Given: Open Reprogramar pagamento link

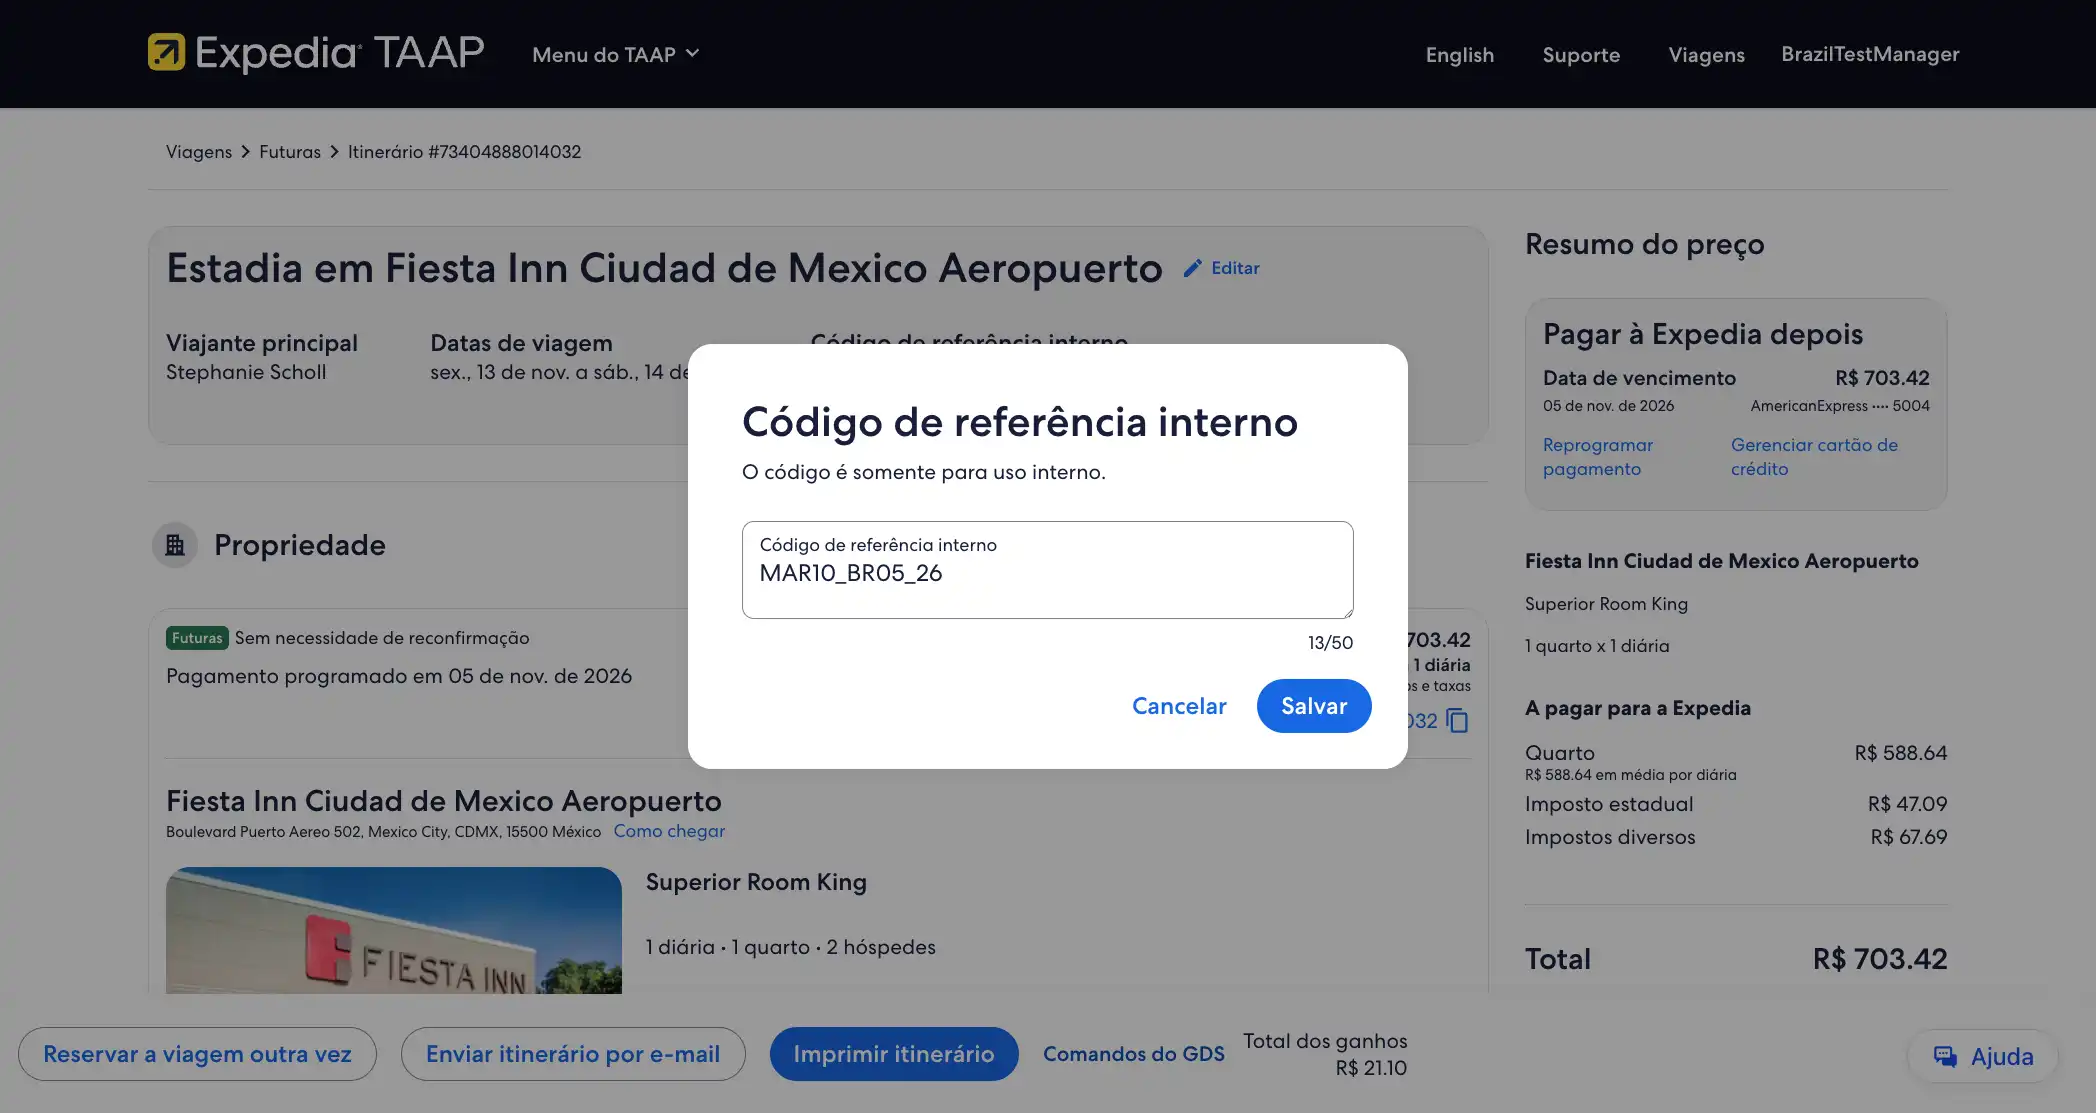Looking at the screenshot, I should (1598, 457).
